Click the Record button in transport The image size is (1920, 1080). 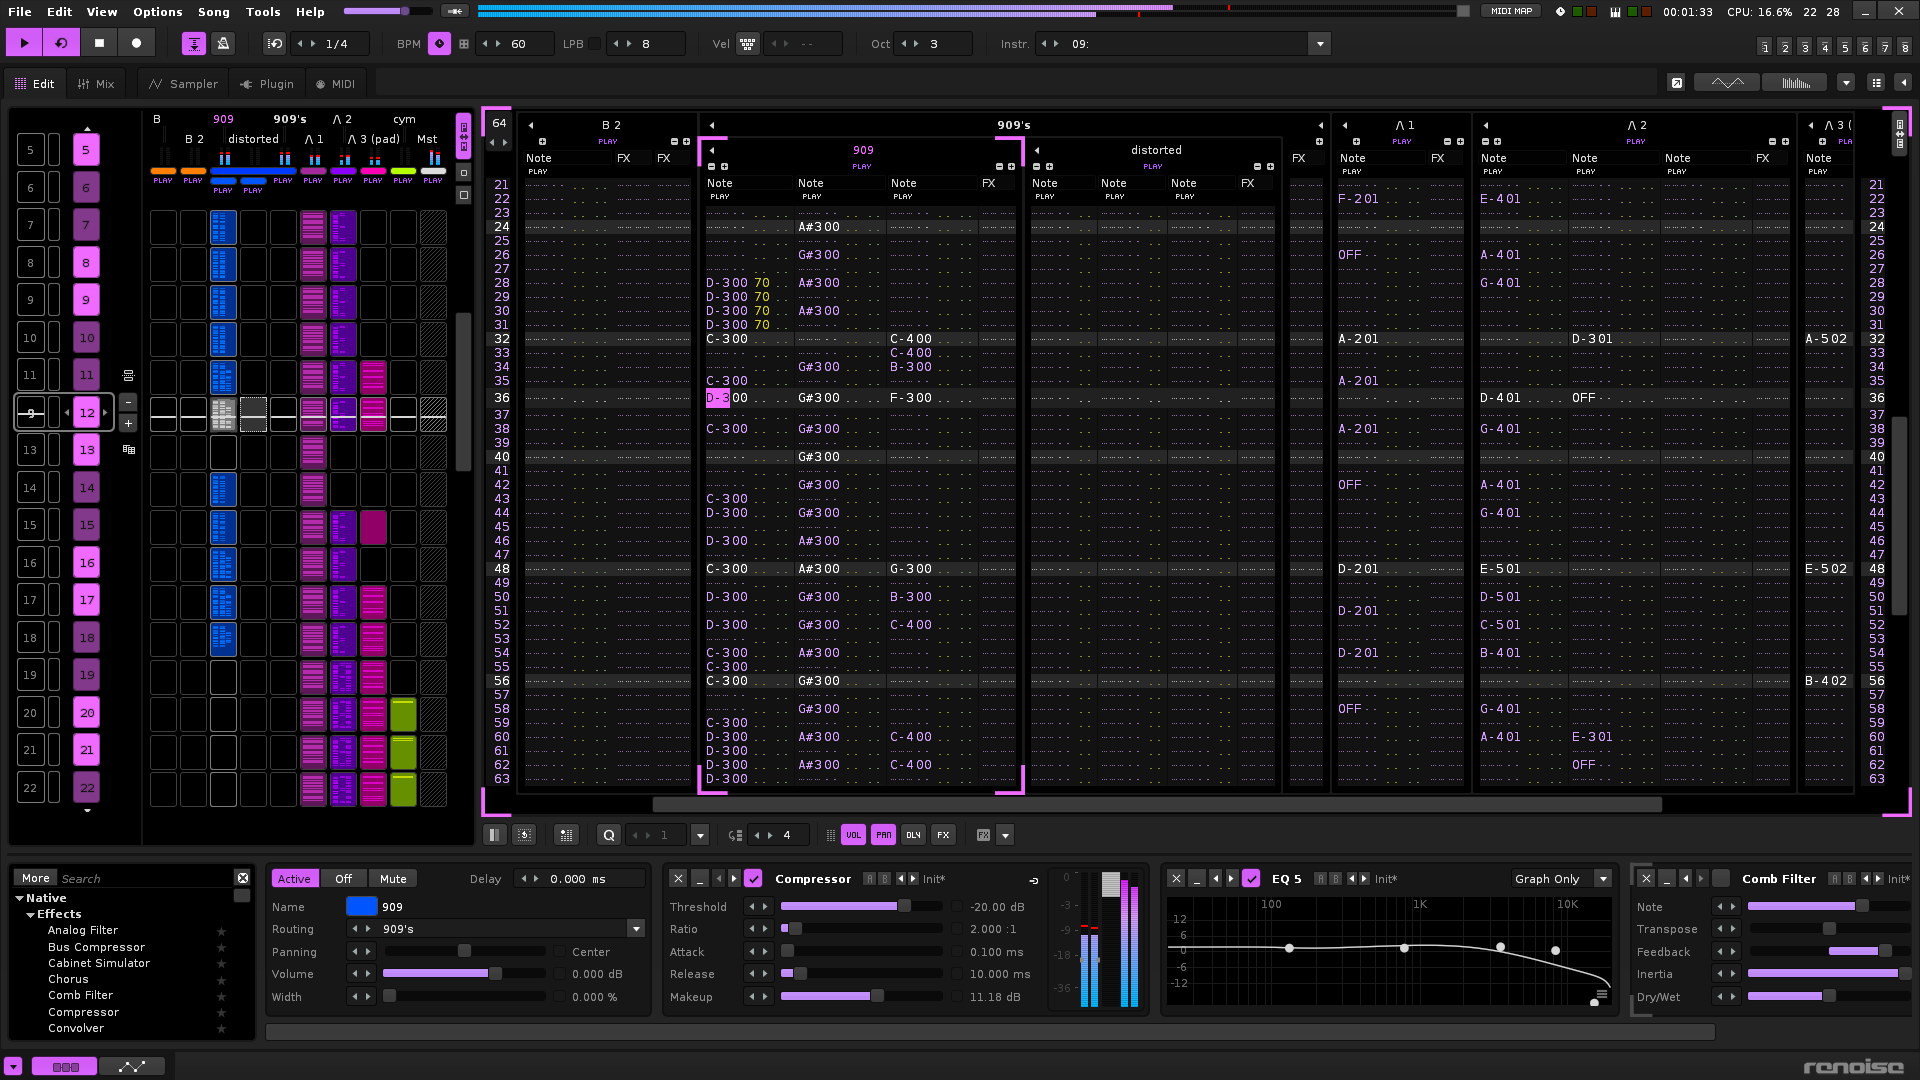136,44
